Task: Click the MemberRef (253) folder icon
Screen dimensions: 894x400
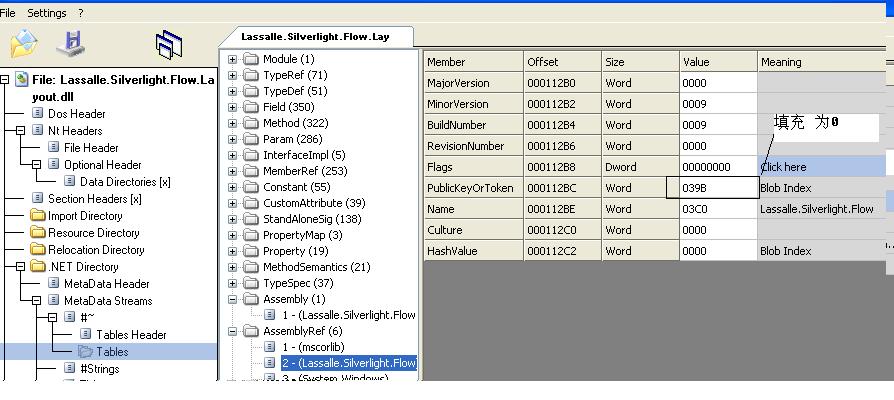Action: click(251, 171)
